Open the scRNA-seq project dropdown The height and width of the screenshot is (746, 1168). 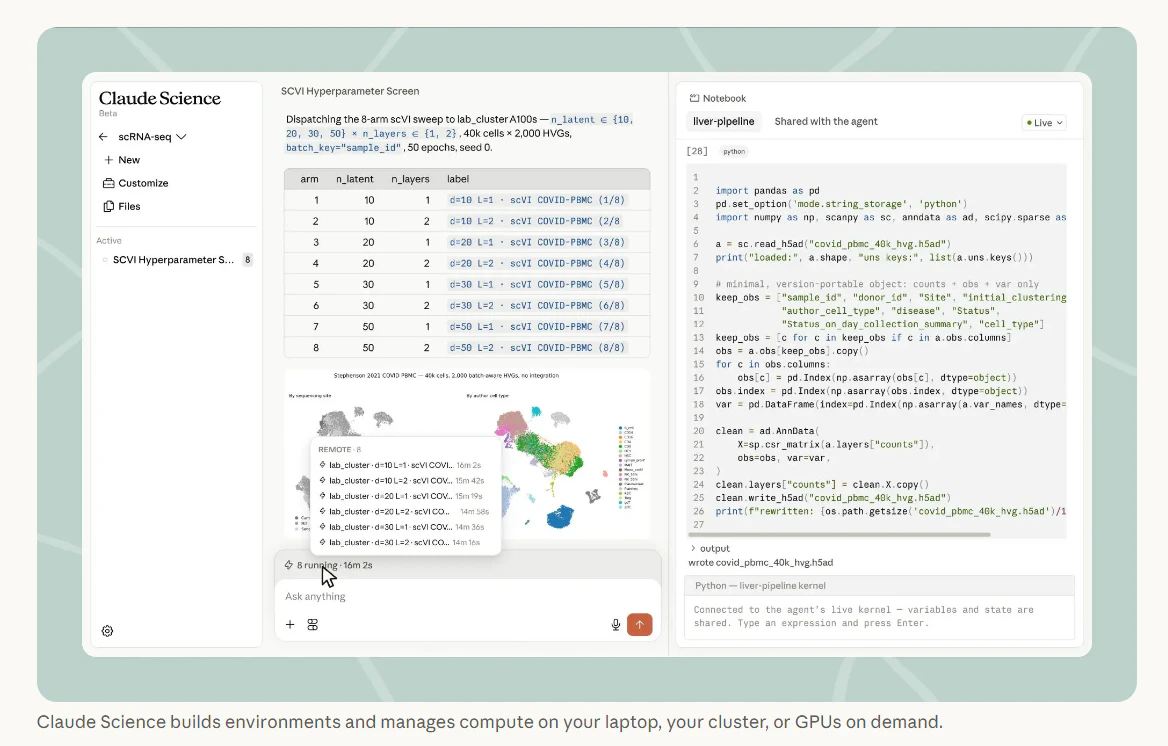153,136
